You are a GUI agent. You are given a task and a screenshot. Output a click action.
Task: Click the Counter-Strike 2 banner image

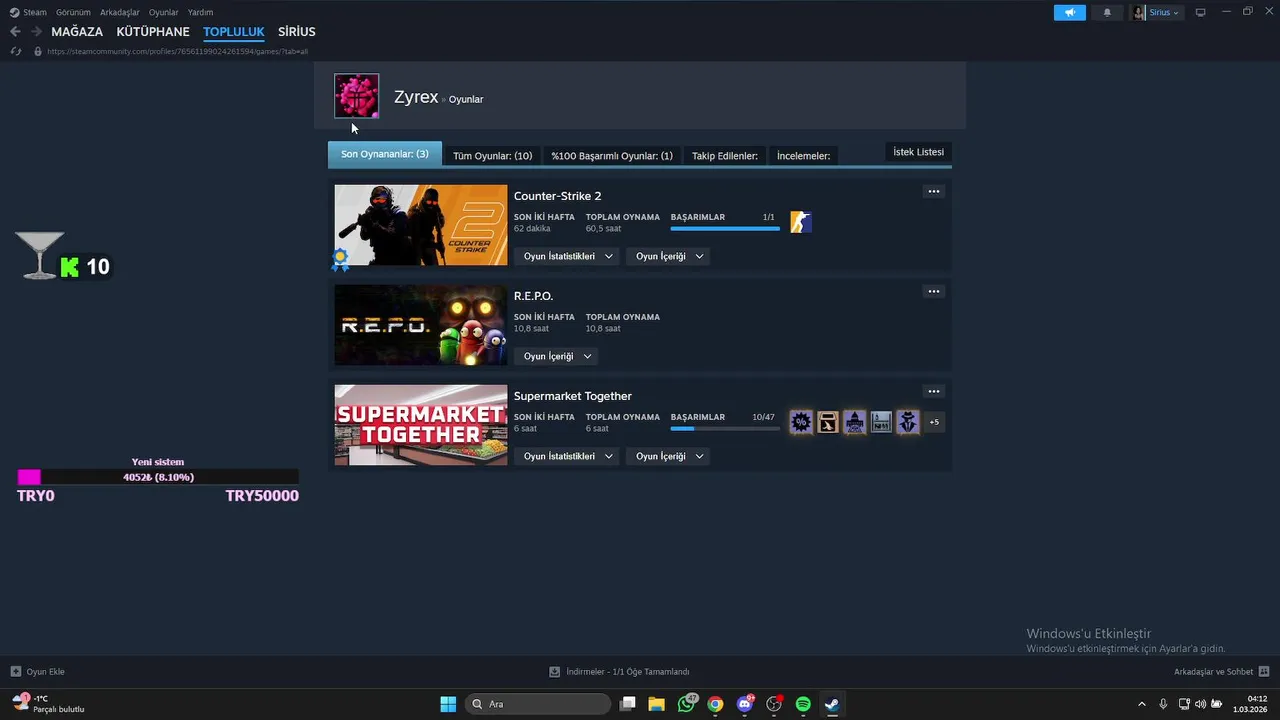click(x=421, y=225)
